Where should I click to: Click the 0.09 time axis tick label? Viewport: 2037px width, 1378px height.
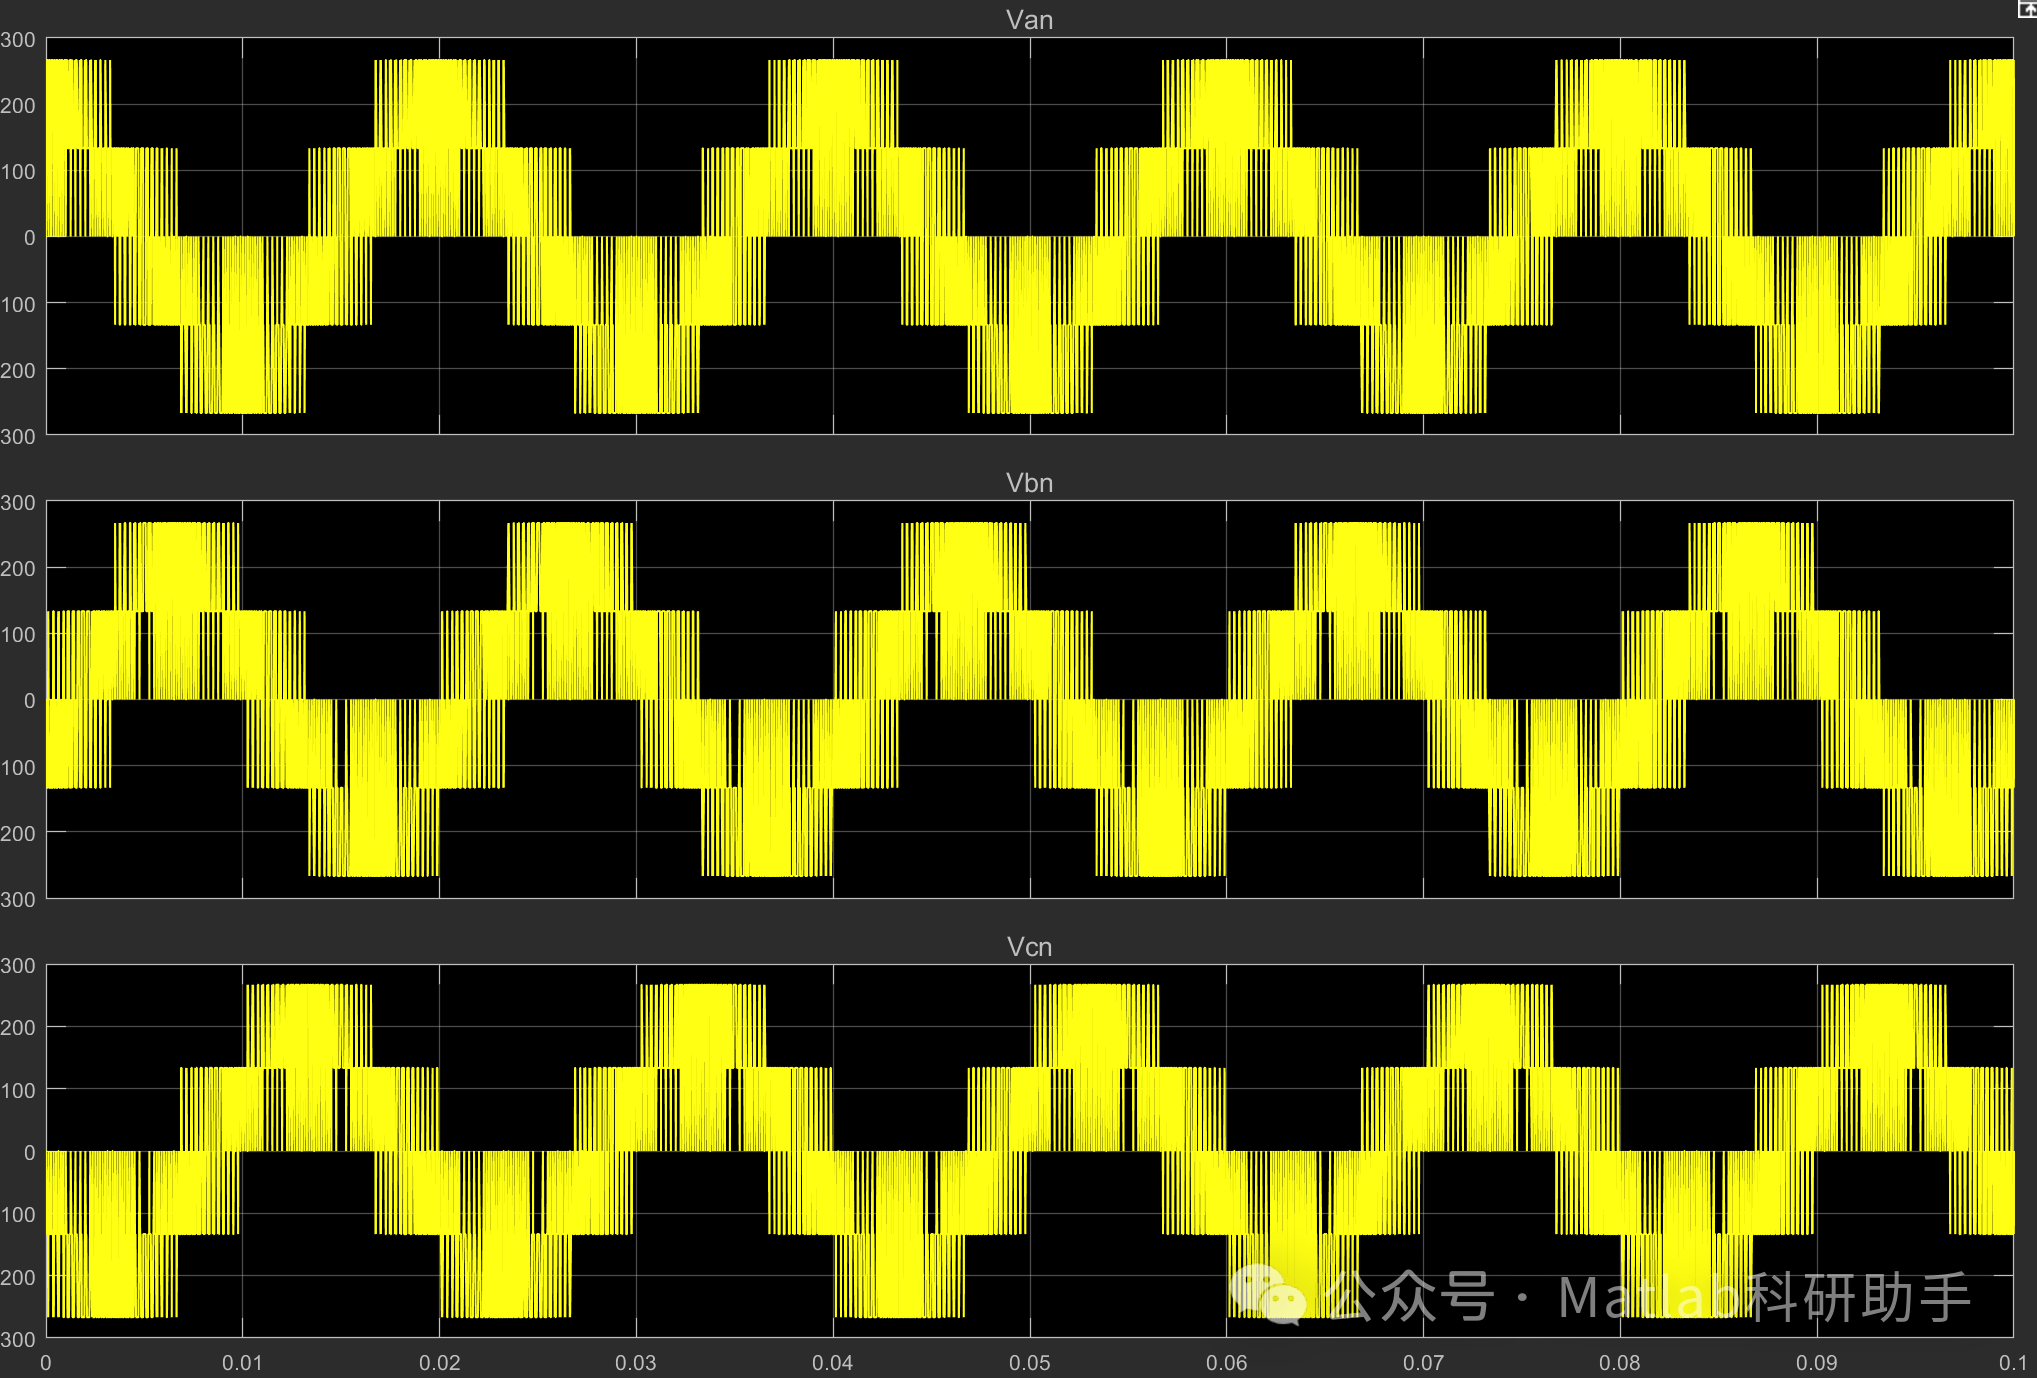pos(1816,1362)
